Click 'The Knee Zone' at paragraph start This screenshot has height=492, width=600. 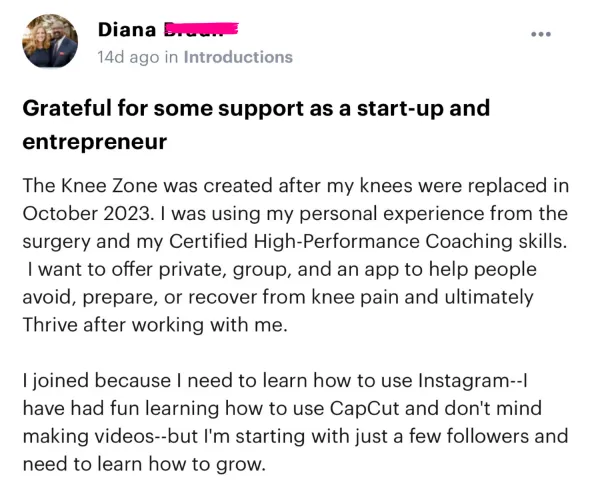click(90, 186)
